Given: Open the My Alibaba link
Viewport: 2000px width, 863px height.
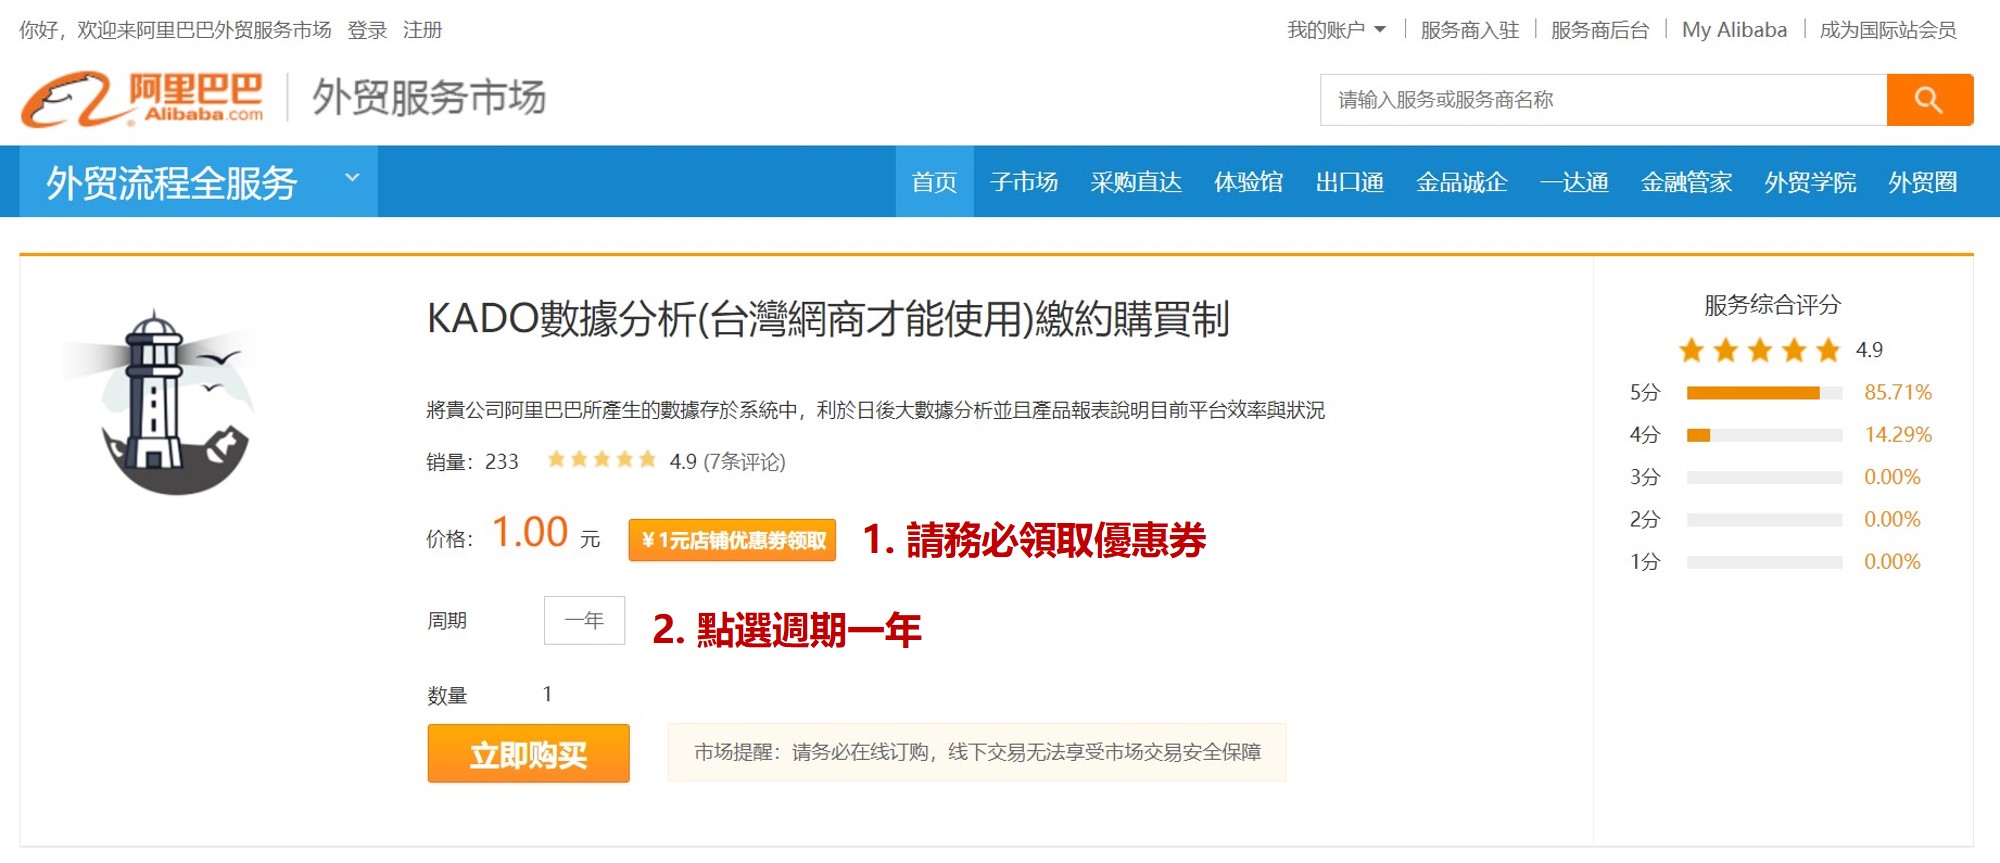Looking at the screenshot, I should coord(1734,30).
